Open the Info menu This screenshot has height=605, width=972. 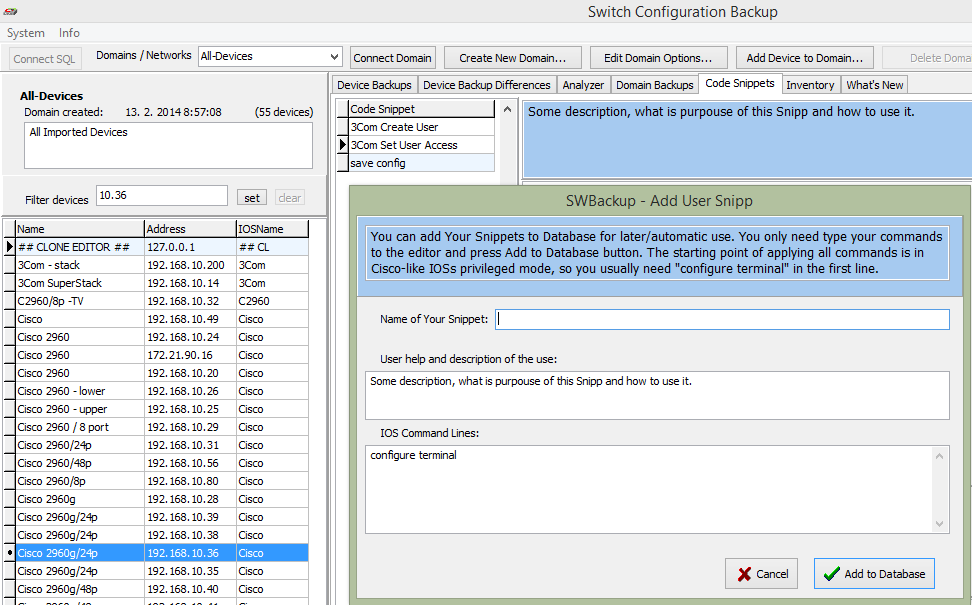(x=69, y=33)
